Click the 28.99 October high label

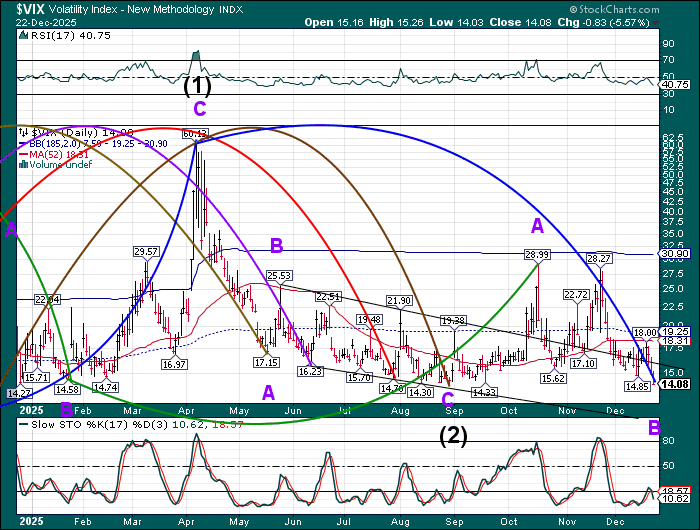pos(538,256)
